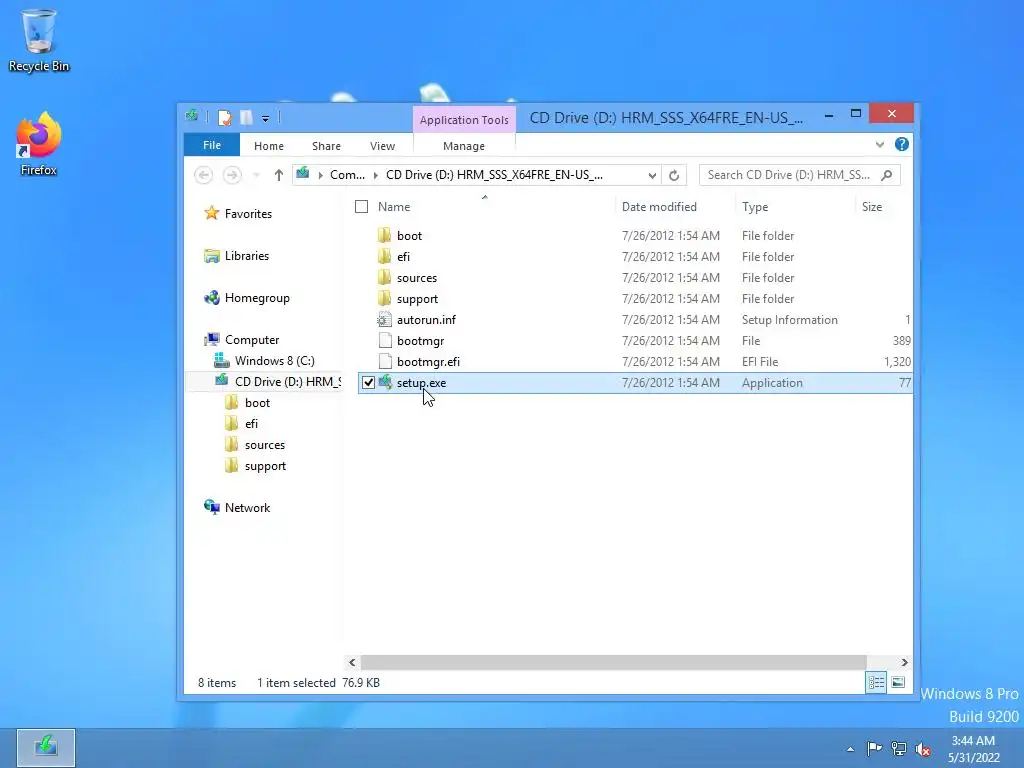This screenshot has height=768, width=1024.
Task: Open the sources folder in navigation tree
Action: click(264, 445)
